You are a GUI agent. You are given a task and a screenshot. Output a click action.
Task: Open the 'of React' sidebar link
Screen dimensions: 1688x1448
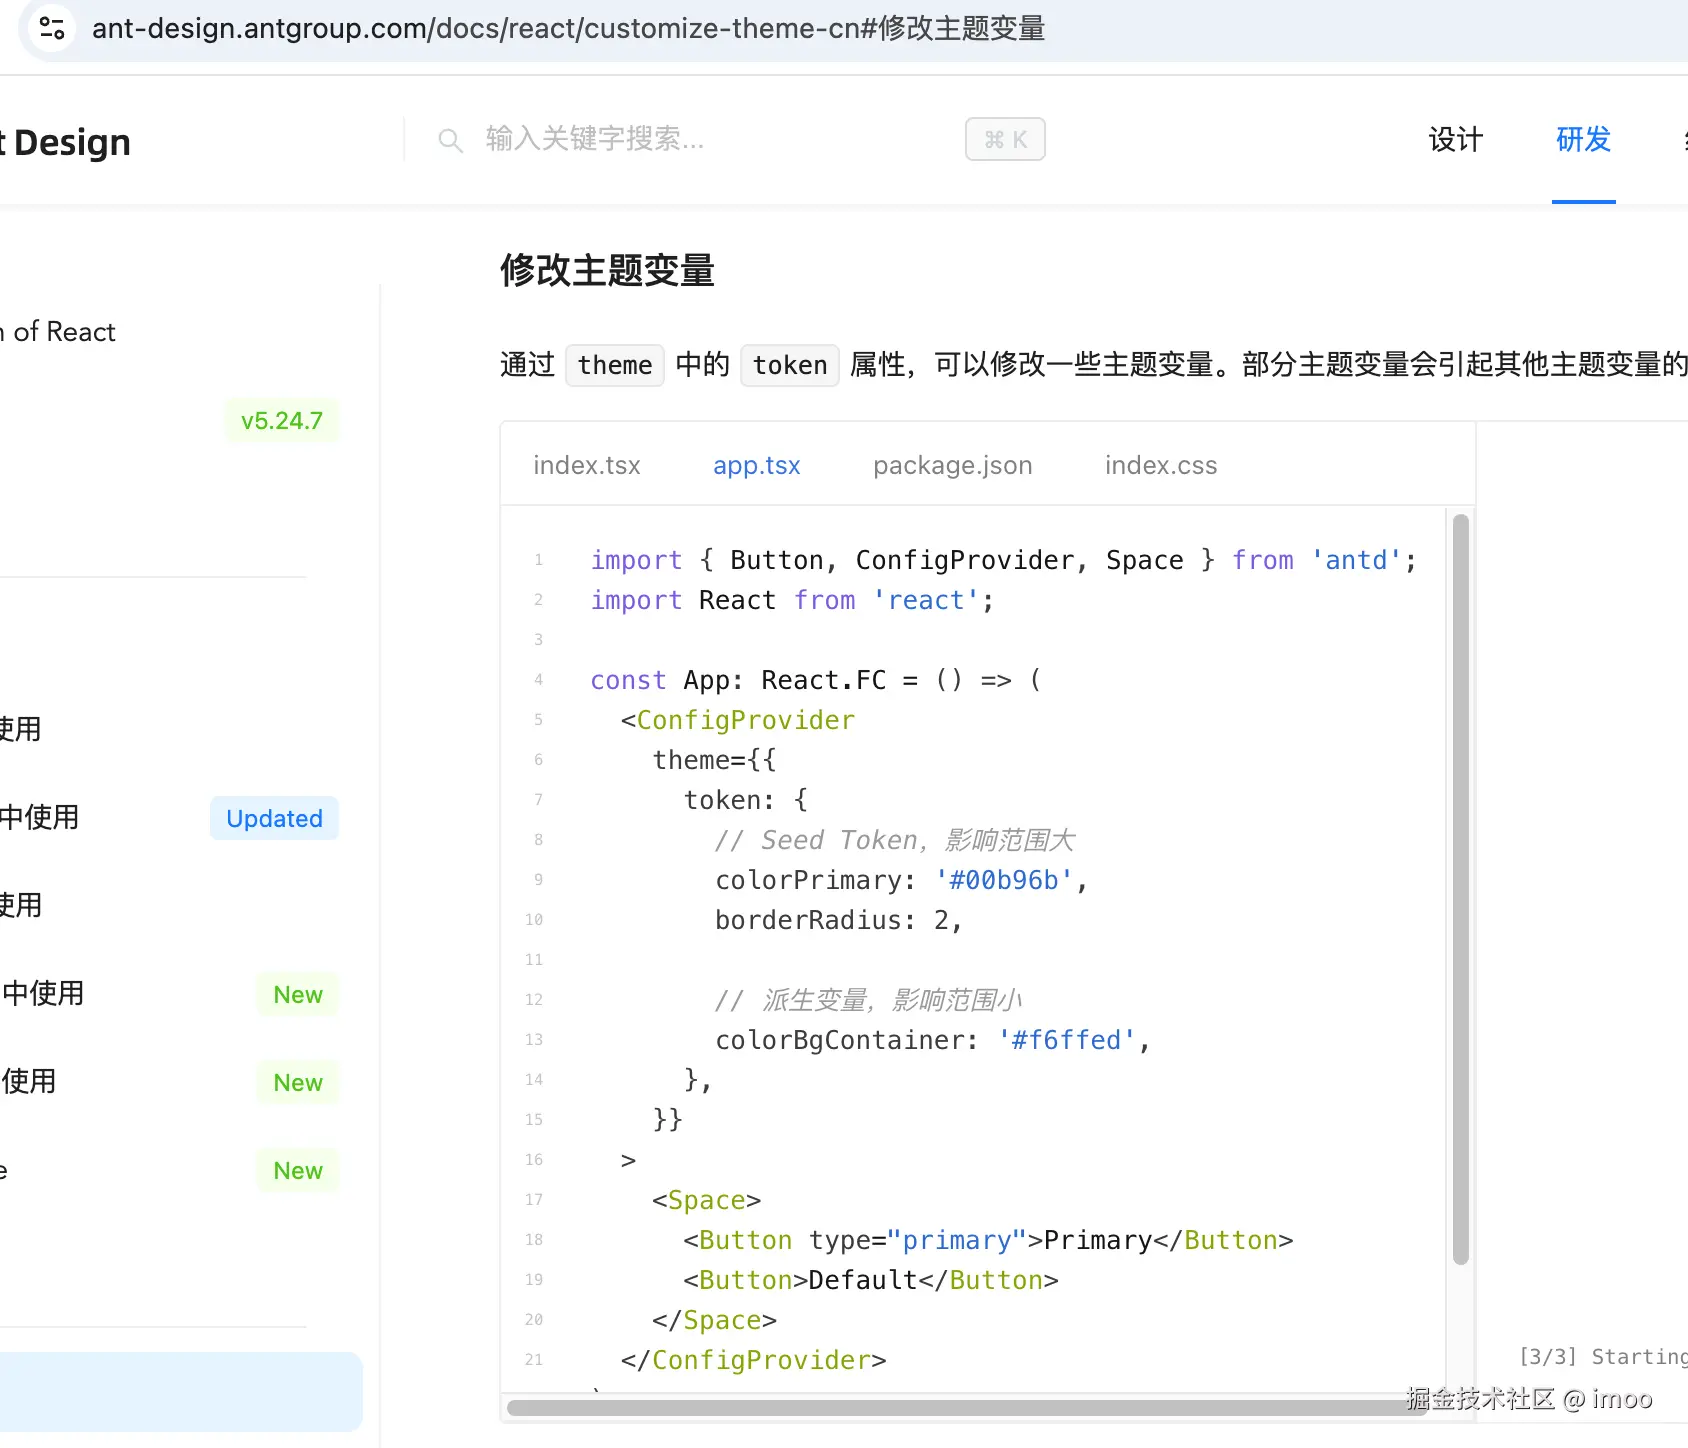(60, 332)
